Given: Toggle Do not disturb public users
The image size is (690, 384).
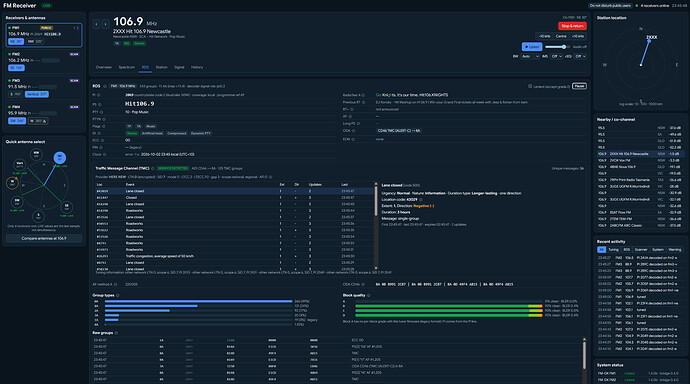Looking at the screenshot, I should click(x=610, y=6).
